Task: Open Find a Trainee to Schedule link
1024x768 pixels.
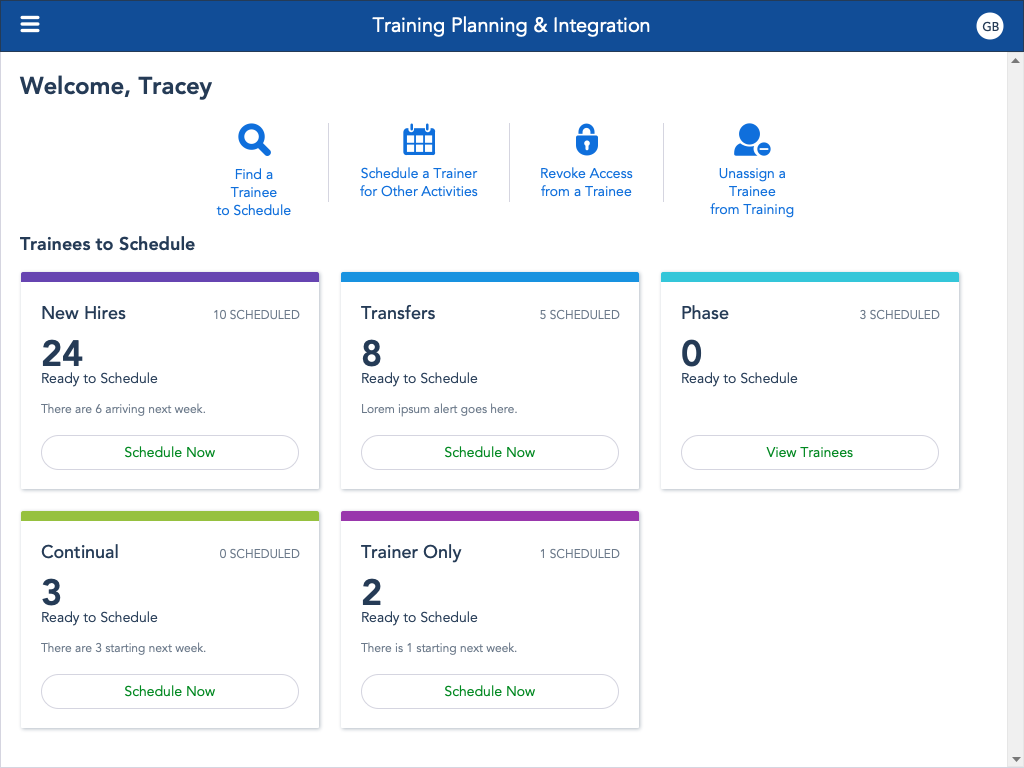Action: pyautogui.click(x=254, y=192)
